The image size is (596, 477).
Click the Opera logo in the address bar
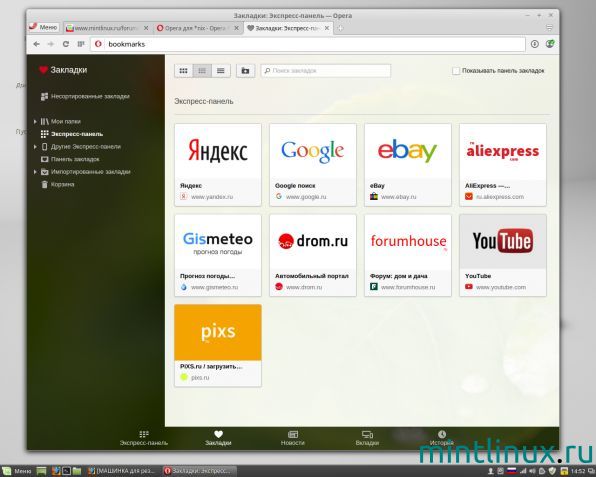[x=98, y=44]
